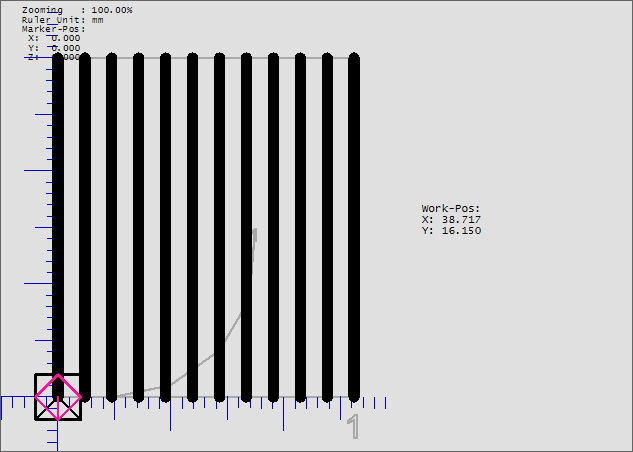Click the Marker-Pos heading
Viewport: 633px width, 452px height.
pos(53,29)
